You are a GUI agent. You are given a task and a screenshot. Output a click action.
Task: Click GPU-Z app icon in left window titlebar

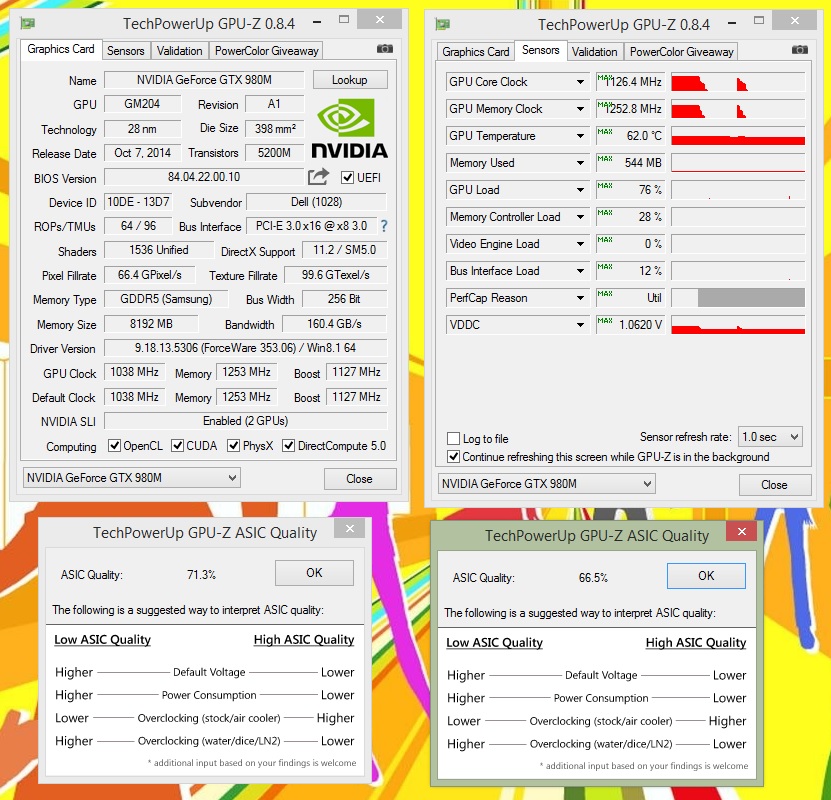coord(27,23)
